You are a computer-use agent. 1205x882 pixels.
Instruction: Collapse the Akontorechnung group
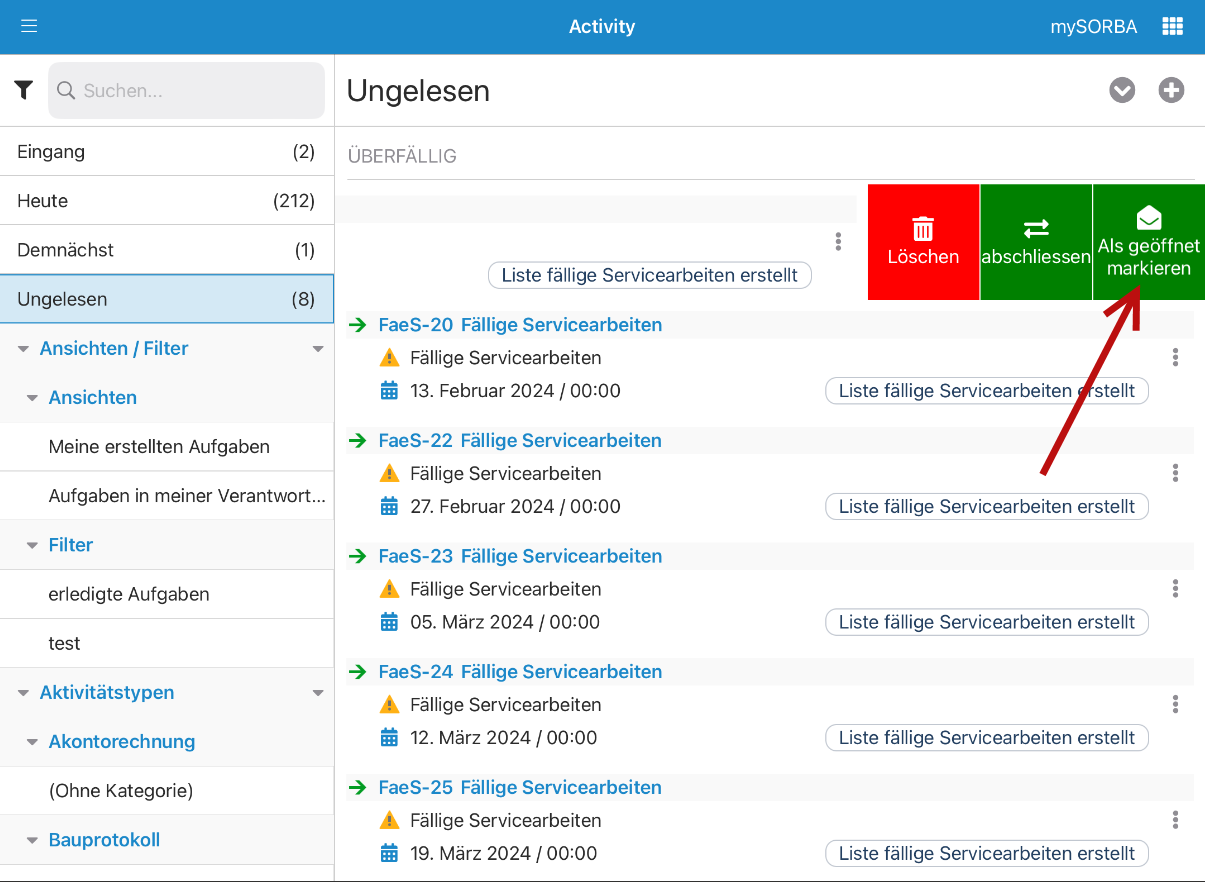click(x=32, y=742)
